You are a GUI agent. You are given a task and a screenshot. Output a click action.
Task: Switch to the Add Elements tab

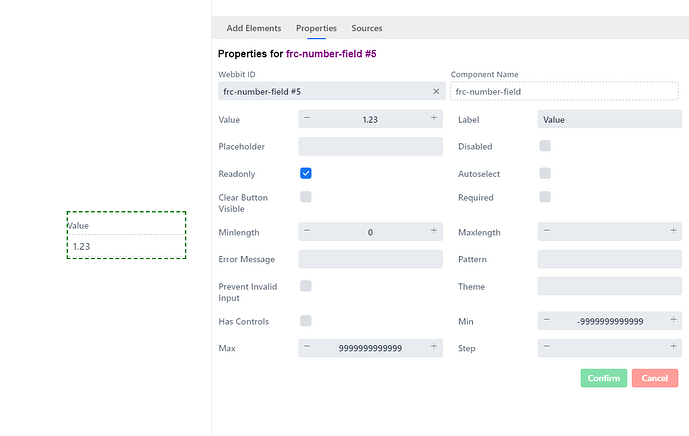pyautogui.click(x=254, y=28)
